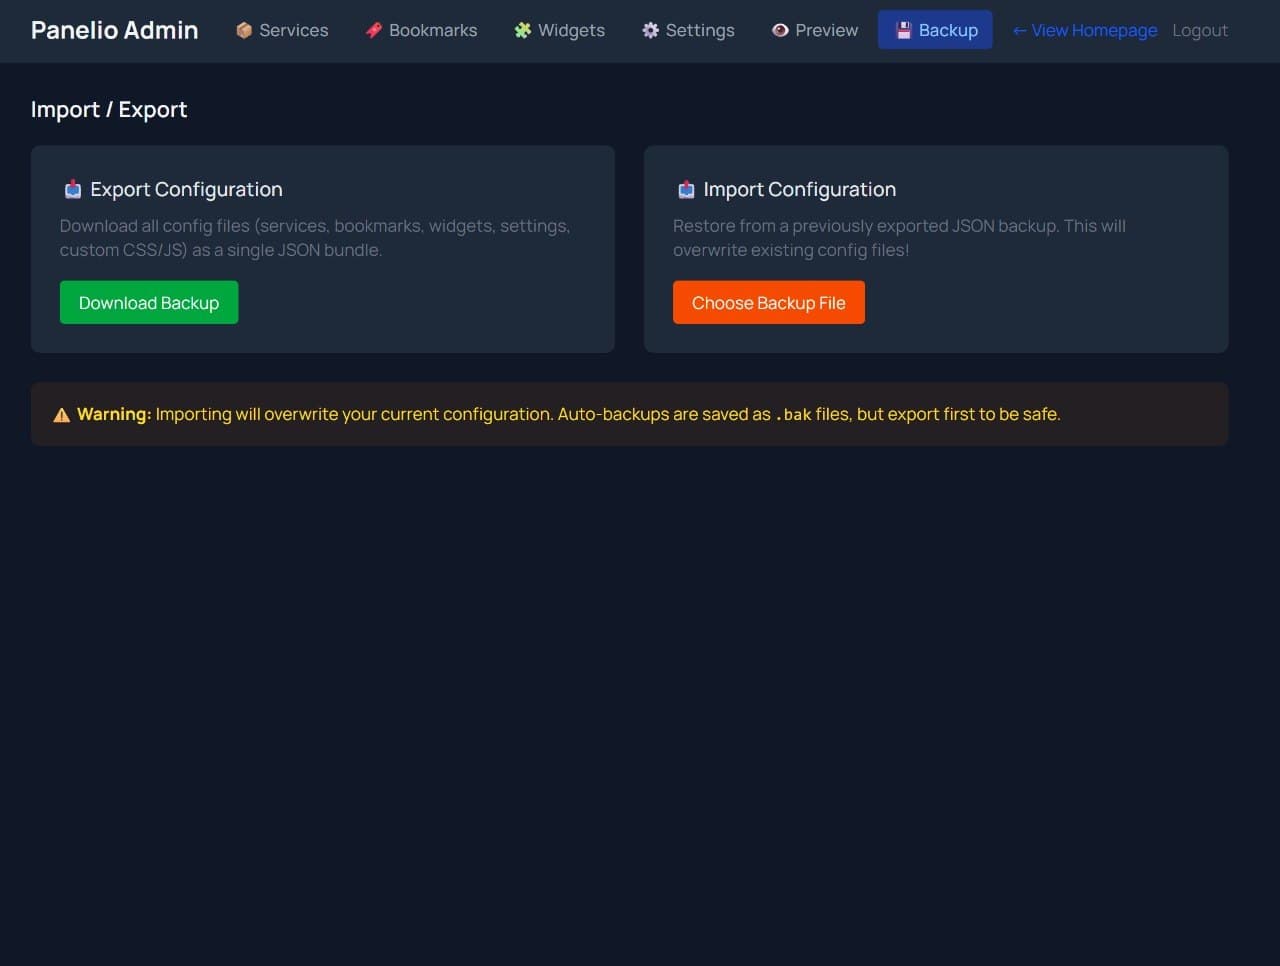This screenshot has width=1280, height=966.
Task: Click the clipboard icon beside Export Configuration
Action: point(72,189)
